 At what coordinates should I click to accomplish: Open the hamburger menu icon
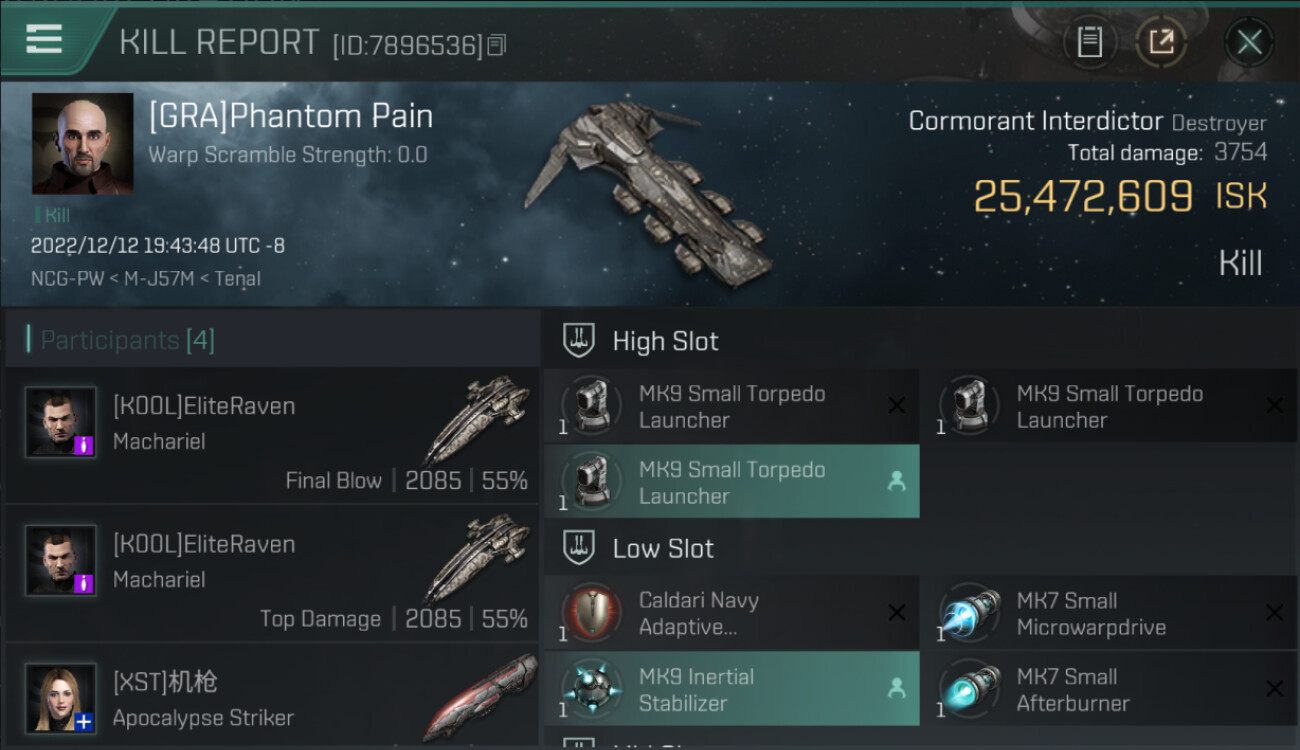coord(44,40)
